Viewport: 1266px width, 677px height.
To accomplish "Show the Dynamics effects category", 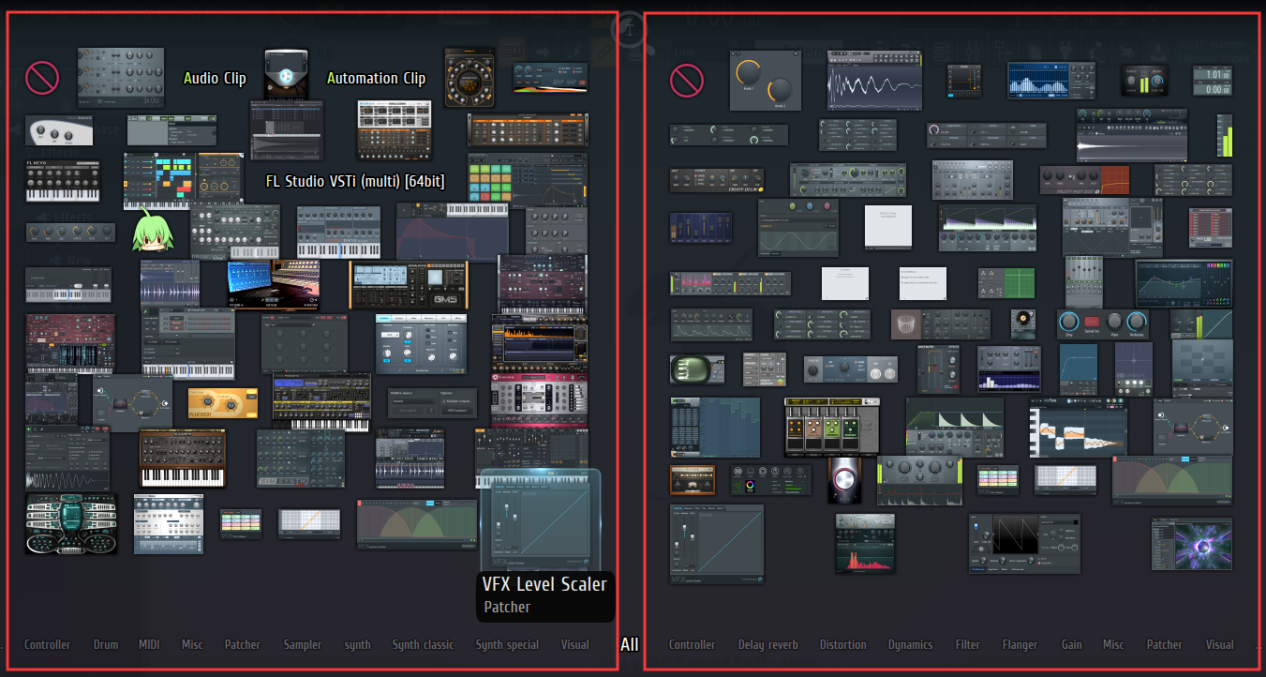I will (x=910, y=645).
